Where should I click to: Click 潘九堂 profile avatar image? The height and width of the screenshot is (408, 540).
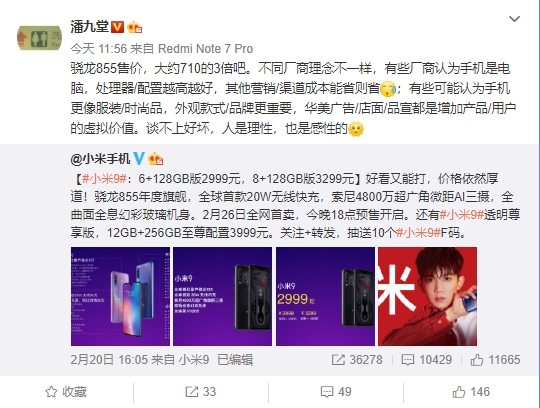[x=39, y=38]
